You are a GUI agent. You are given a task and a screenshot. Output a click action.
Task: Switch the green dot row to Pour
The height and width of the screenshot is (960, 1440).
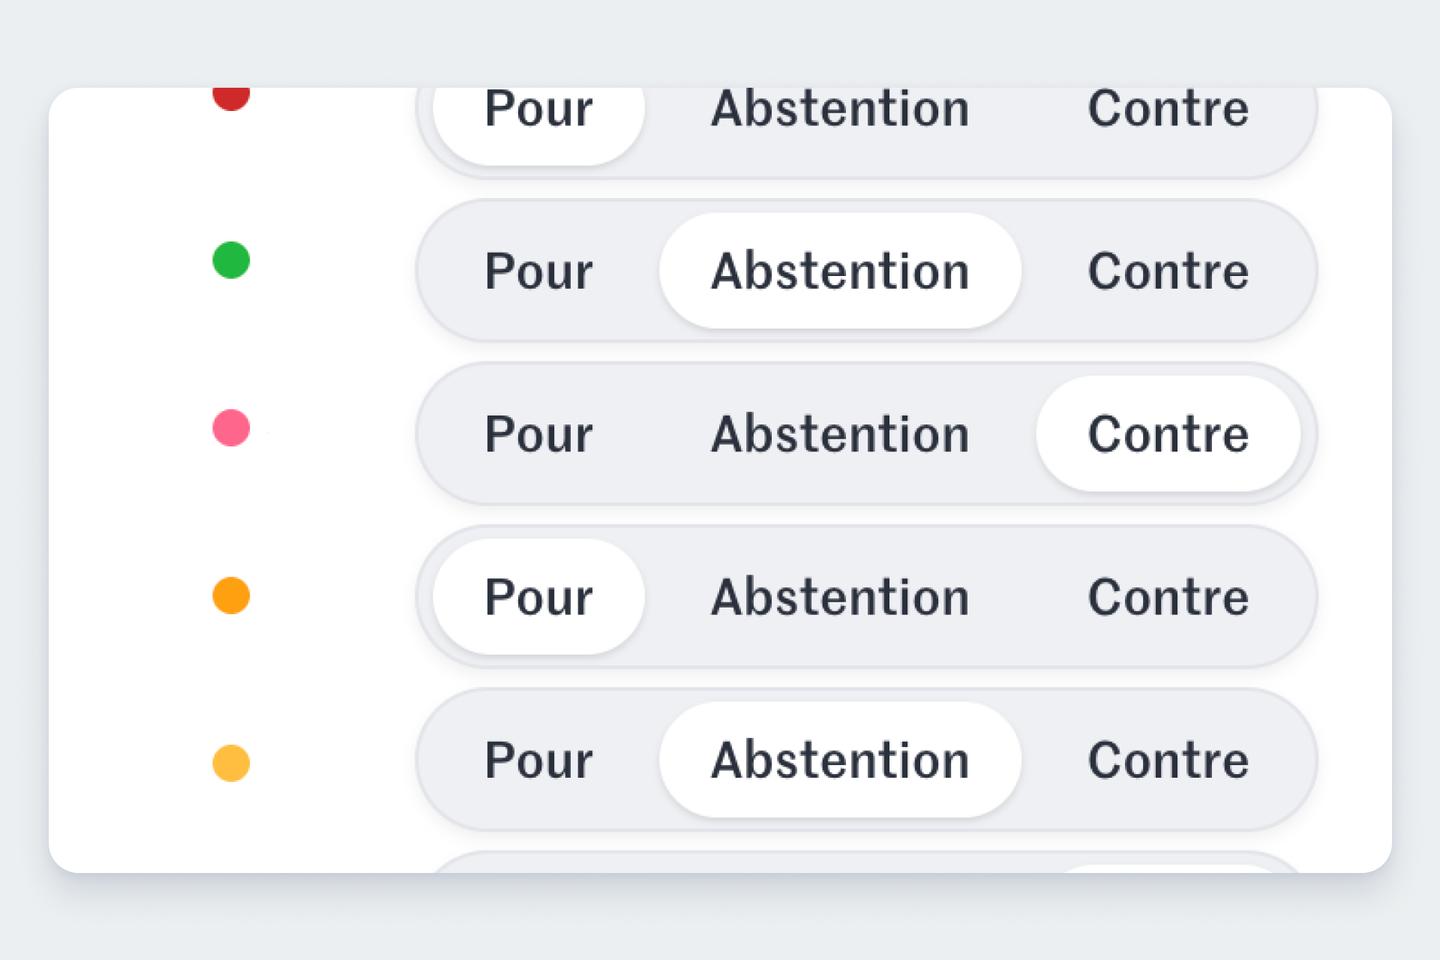click(x=537, y=270)
